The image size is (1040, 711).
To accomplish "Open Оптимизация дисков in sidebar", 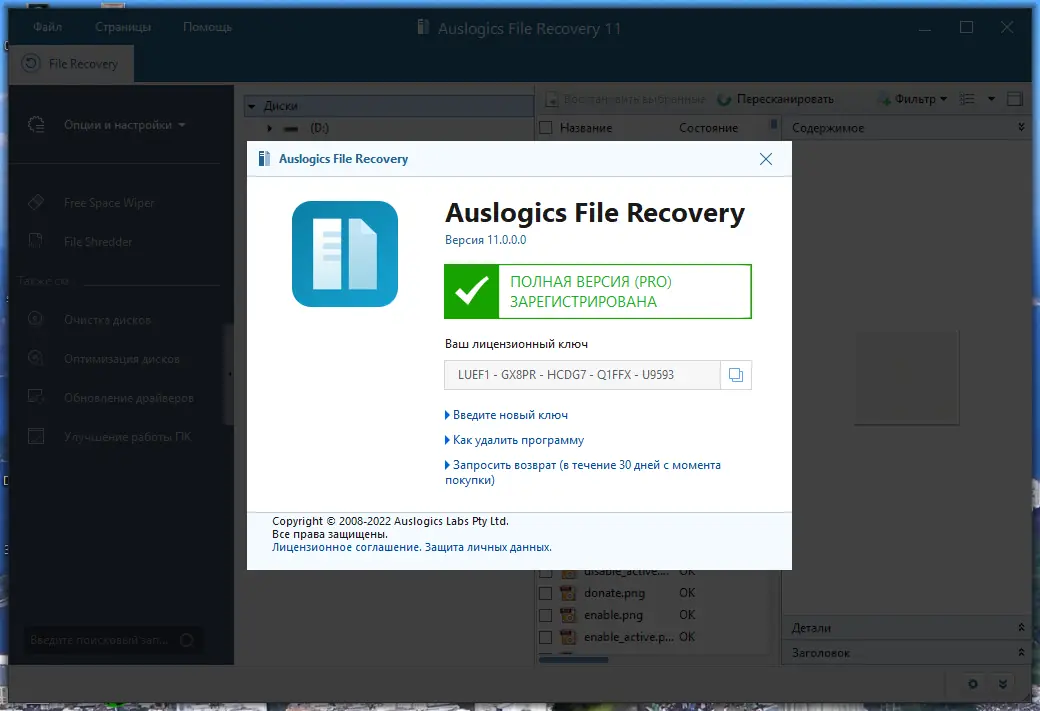I will pos(122,359).
